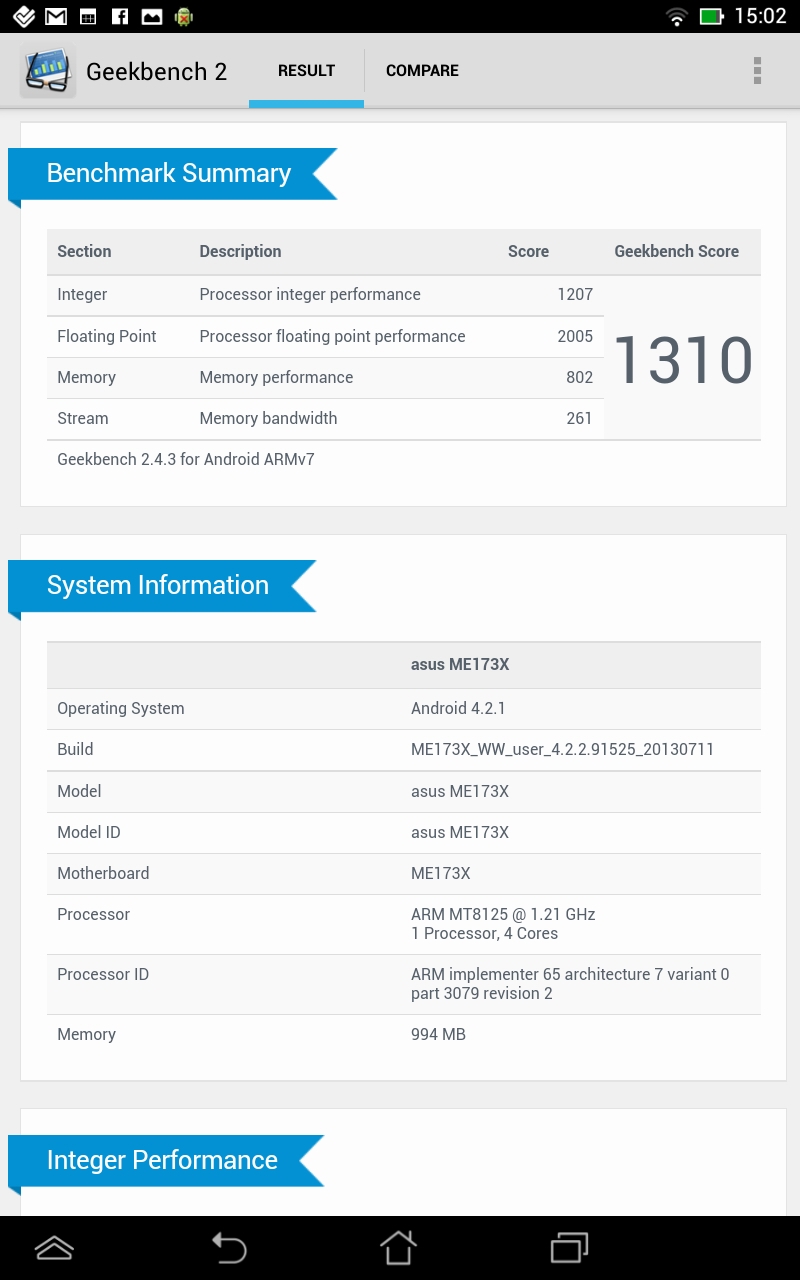Image resolution: width=800 pixels, height=1280 pixels.
Task: Tap the up-chevron icon in navigation bar
Action: (x=54, y=1248)
